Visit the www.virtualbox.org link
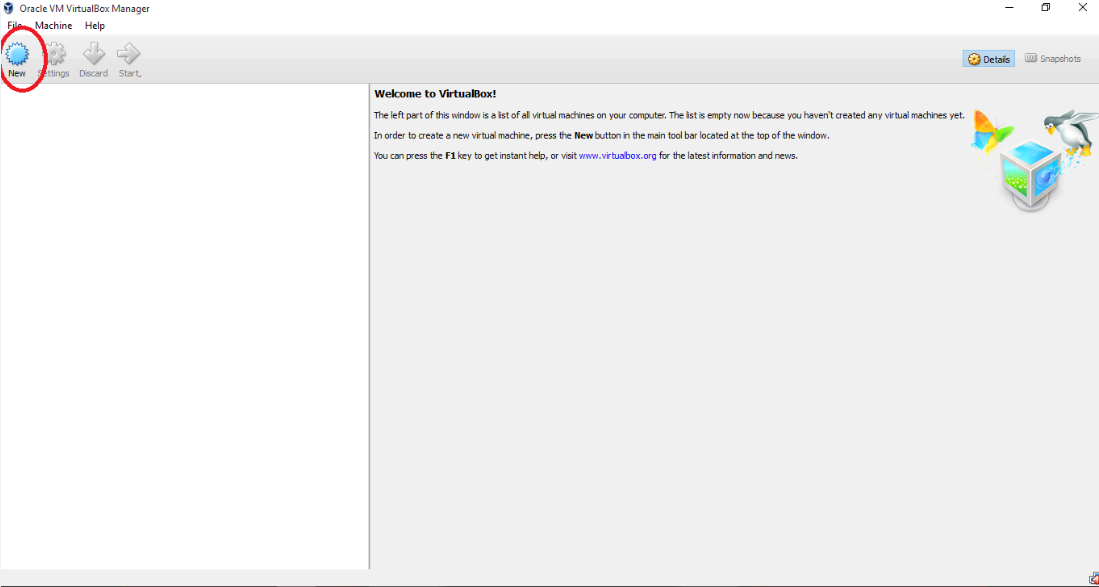Image resolution: width=1099 pixels, height=587 pixels. [617, 156]
